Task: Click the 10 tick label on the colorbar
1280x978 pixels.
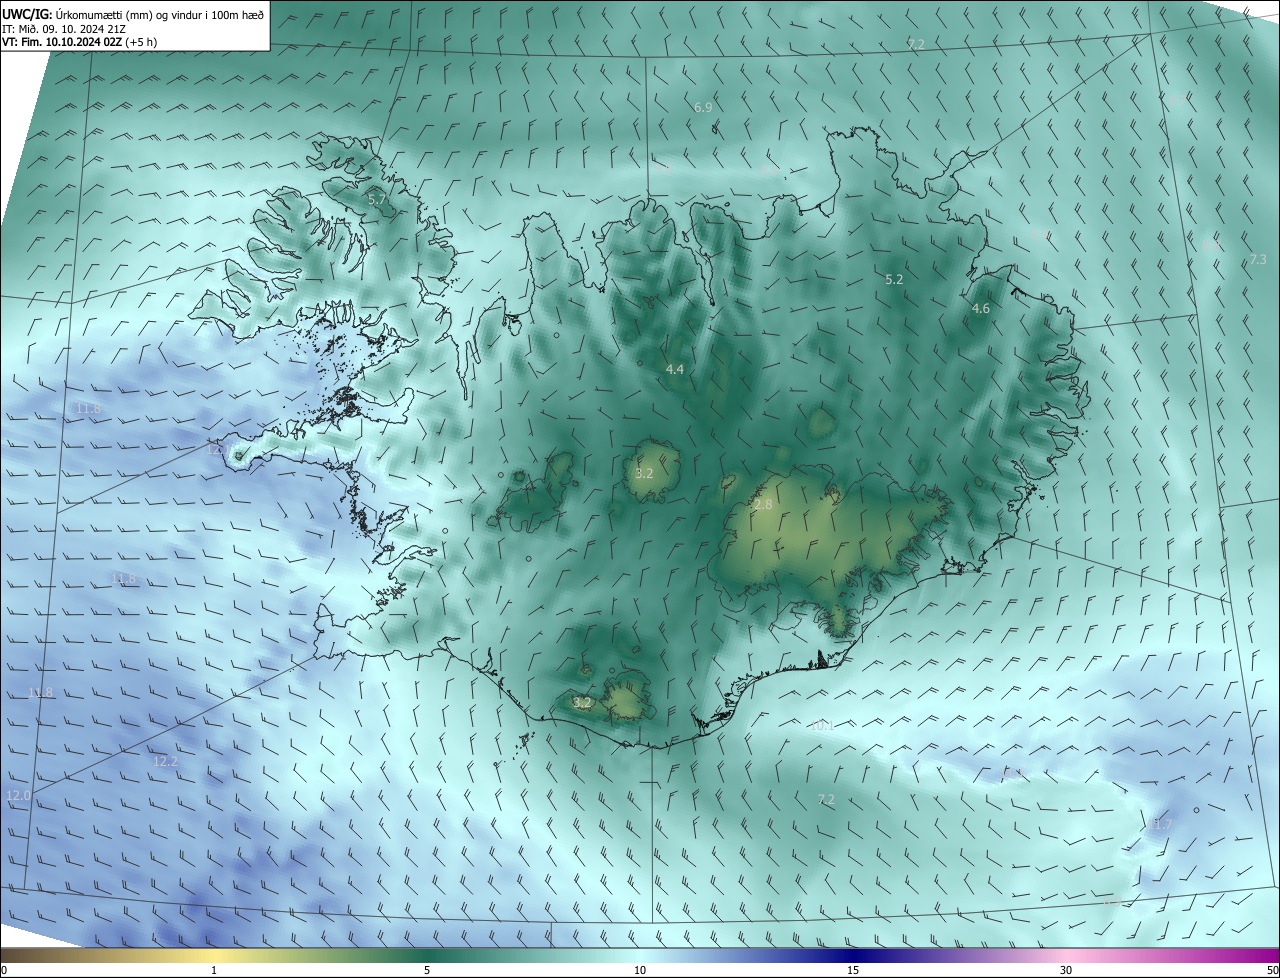Action: tap(640, 971)
